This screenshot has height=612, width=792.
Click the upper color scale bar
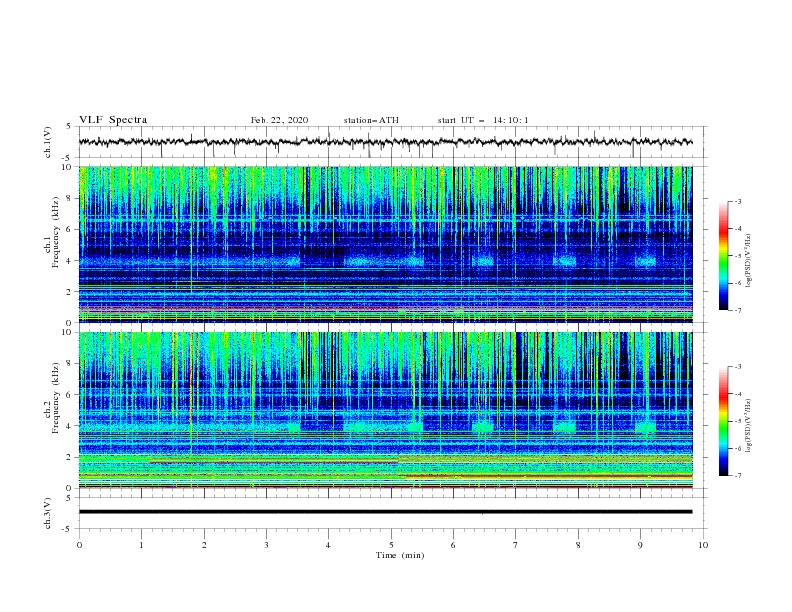click(723, 256)
